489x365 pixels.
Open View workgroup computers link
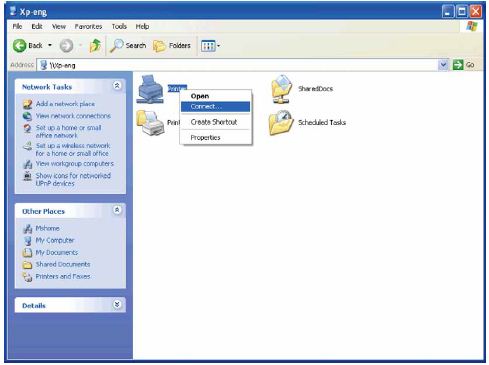(x=75, y=164)
